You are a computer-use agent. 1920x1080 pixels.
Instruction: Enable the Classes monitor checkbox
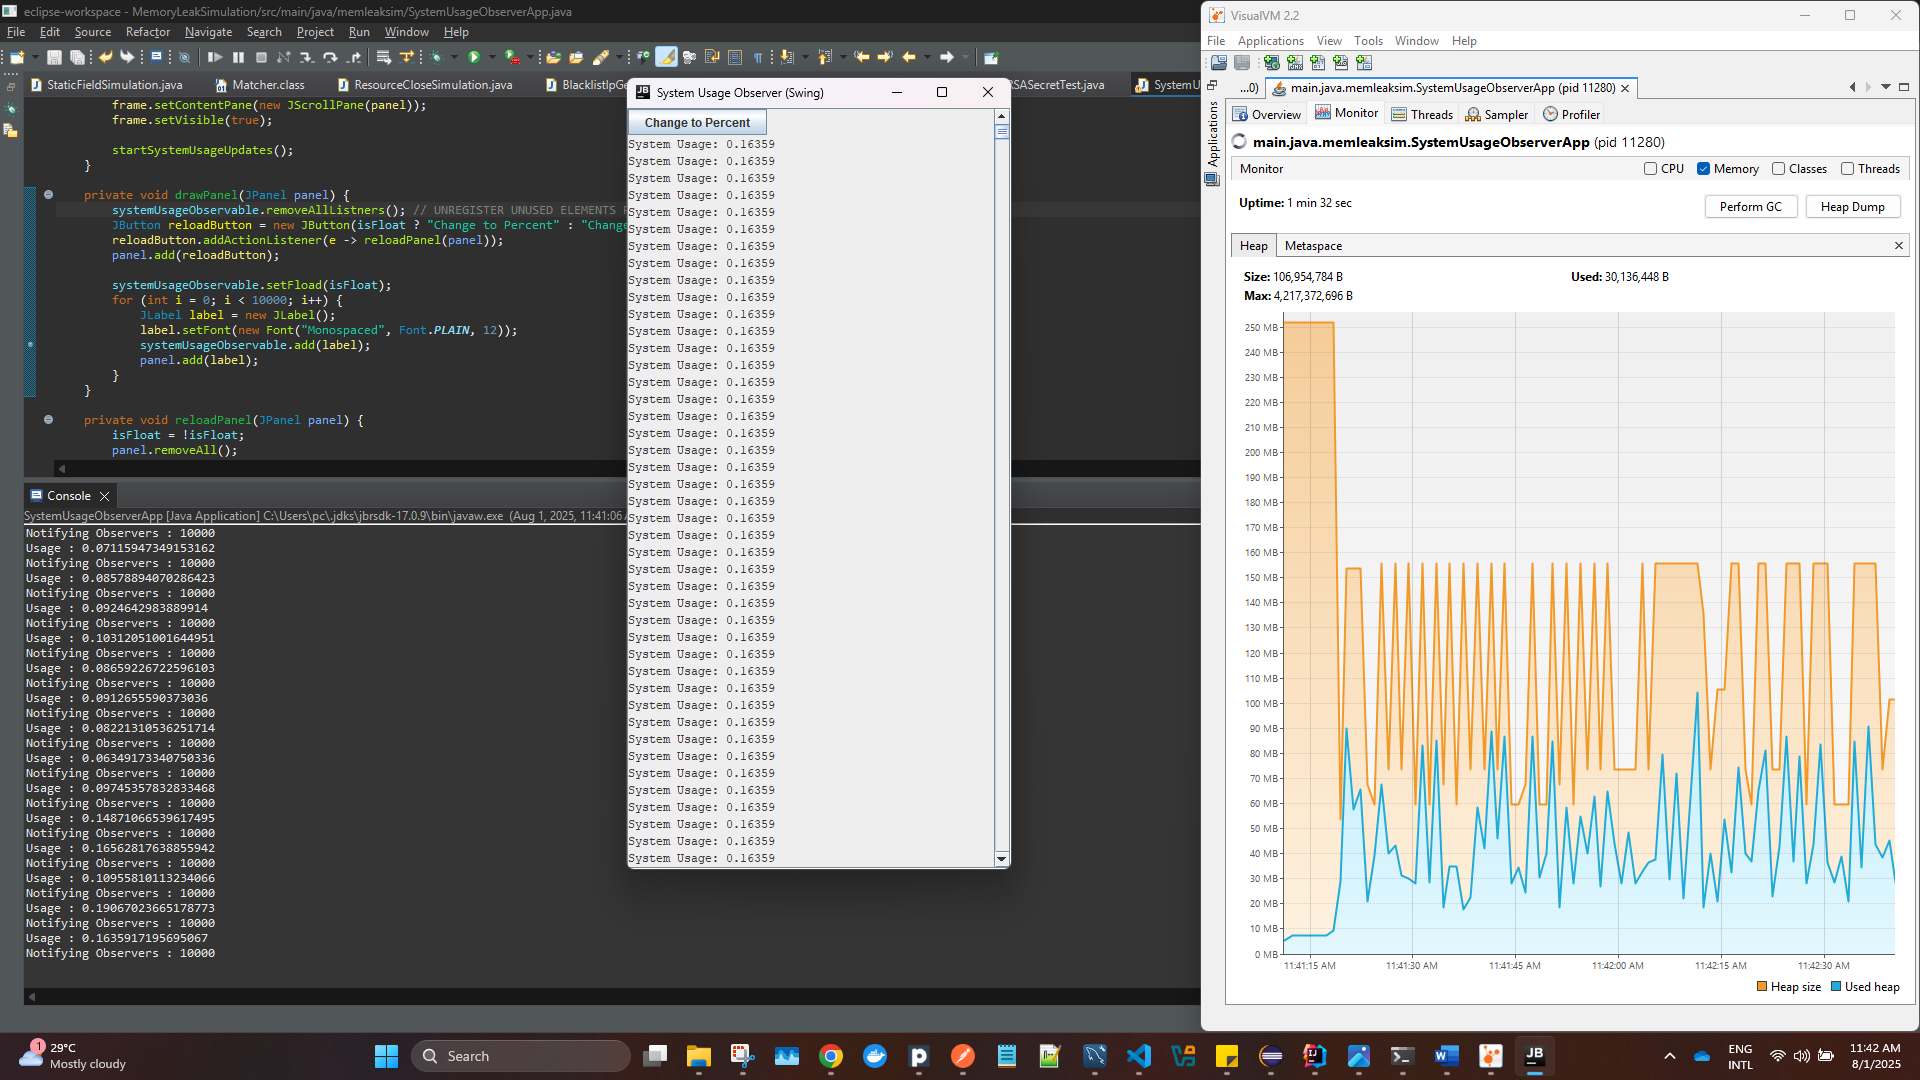[1778, 169]
